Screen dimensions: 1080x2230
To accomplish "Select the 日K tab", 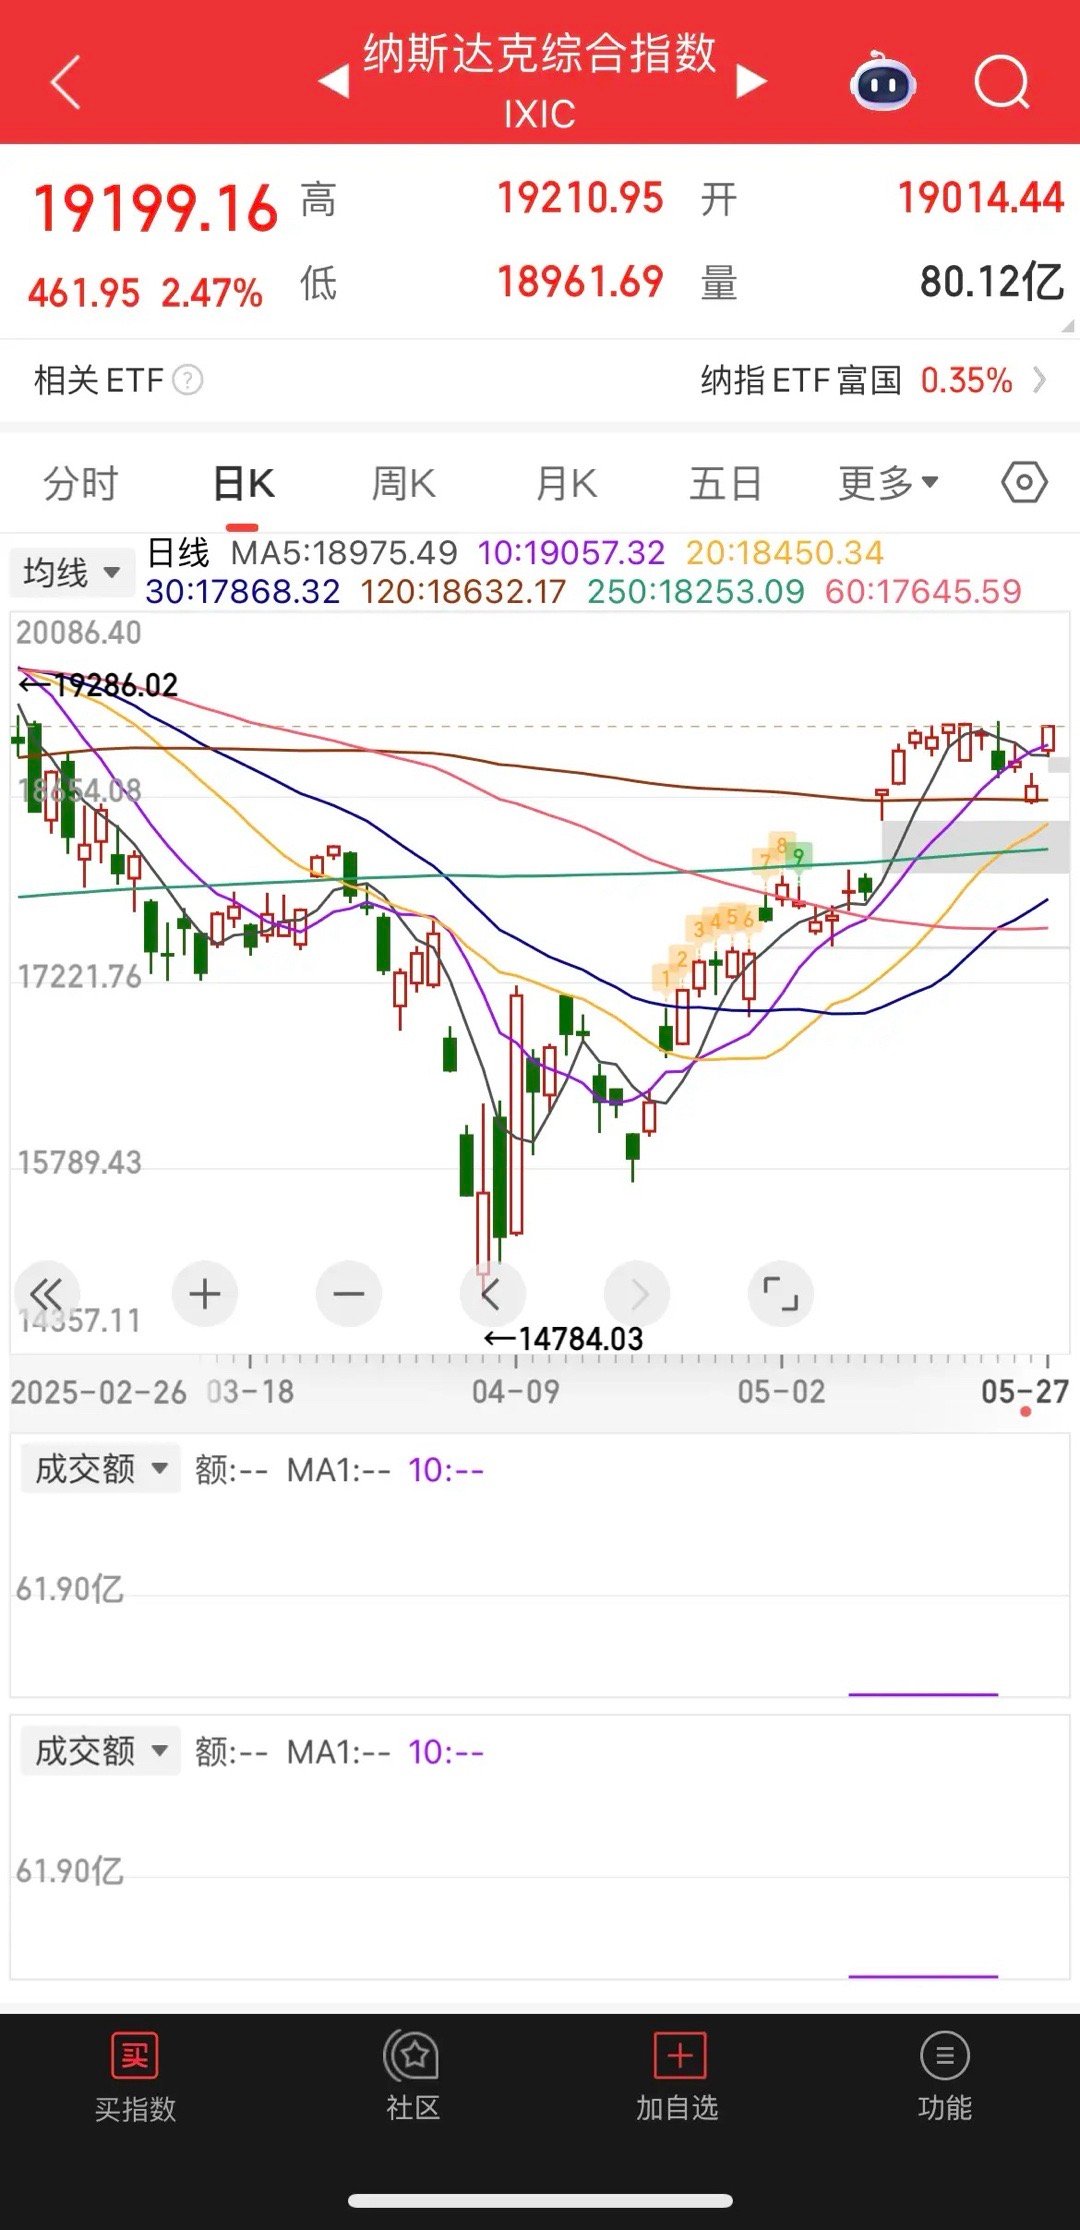I will (243, 483).
